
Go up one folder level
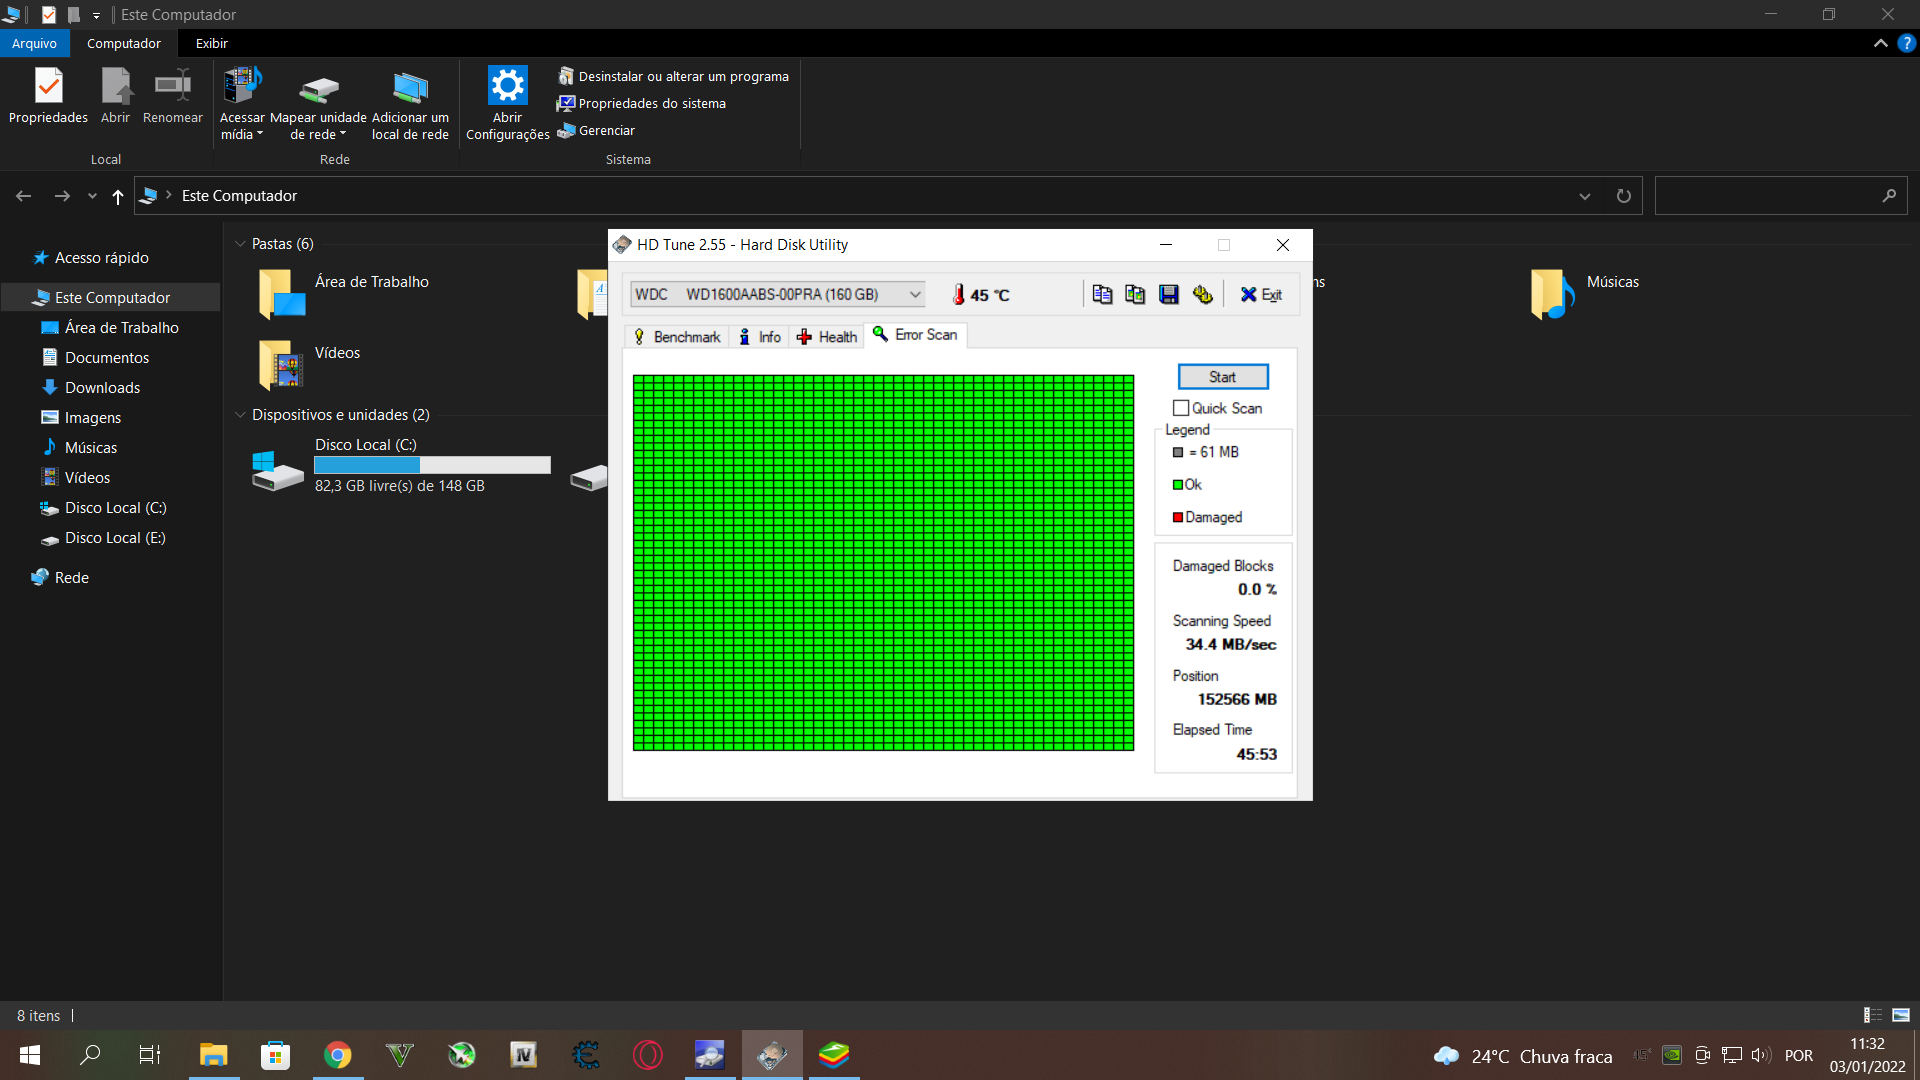(118, 196)
